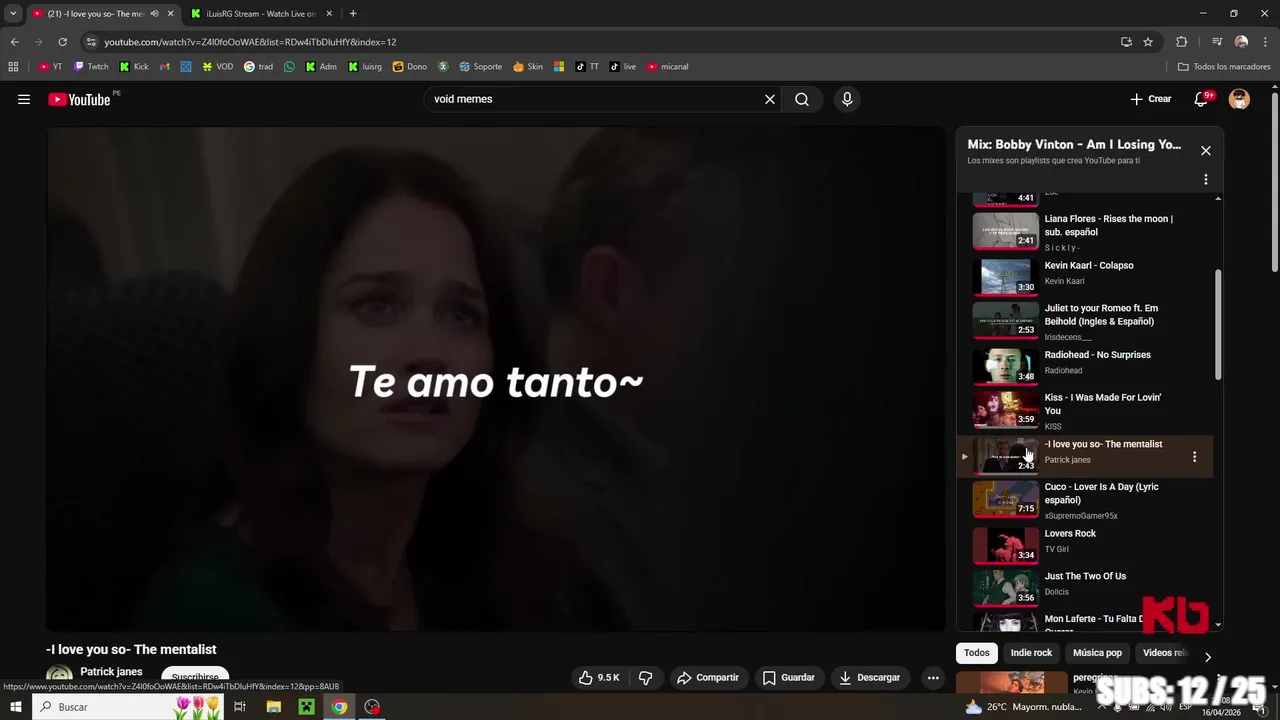
Task: Open the Soporte bookmark
Action: tap(480, 67)
